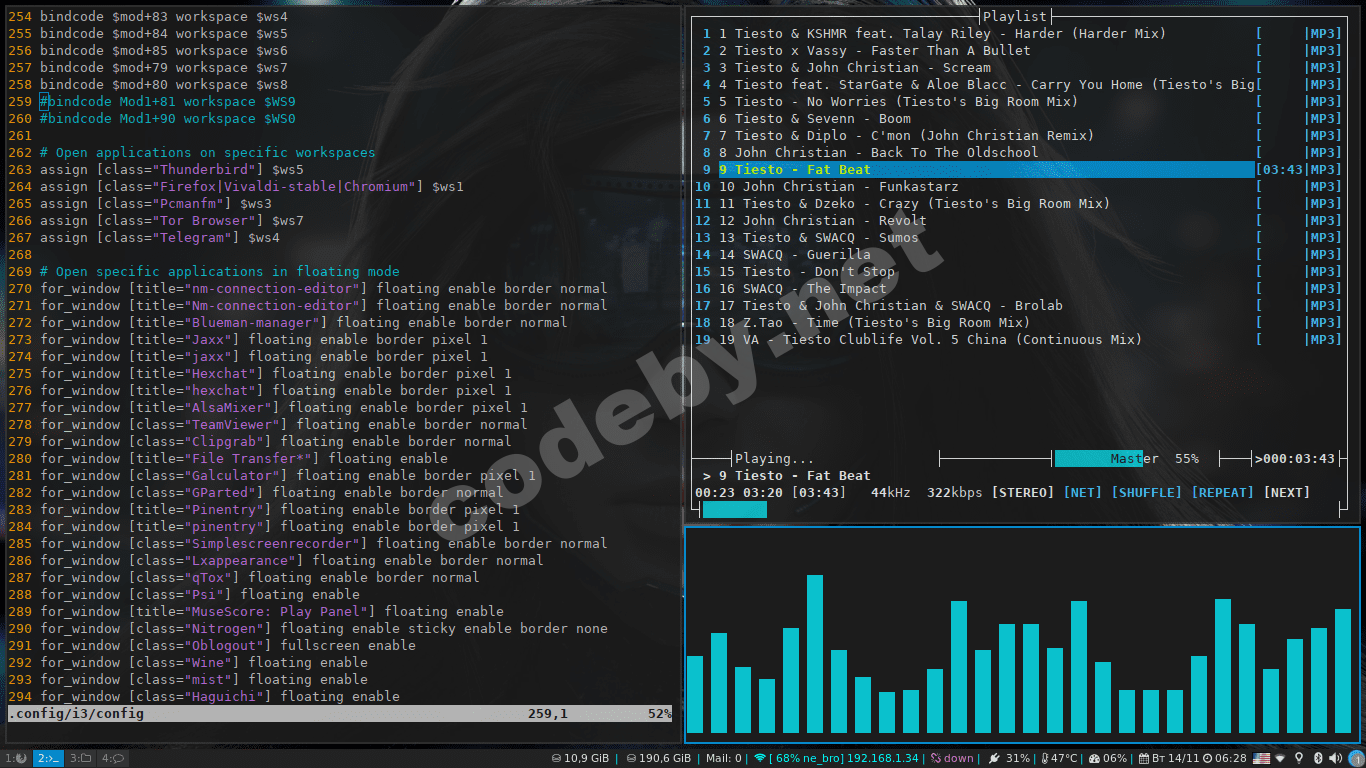1366x768 pixels.
Task: Open the US flag keyboard layout indicator
Action: click(1261, 758)
